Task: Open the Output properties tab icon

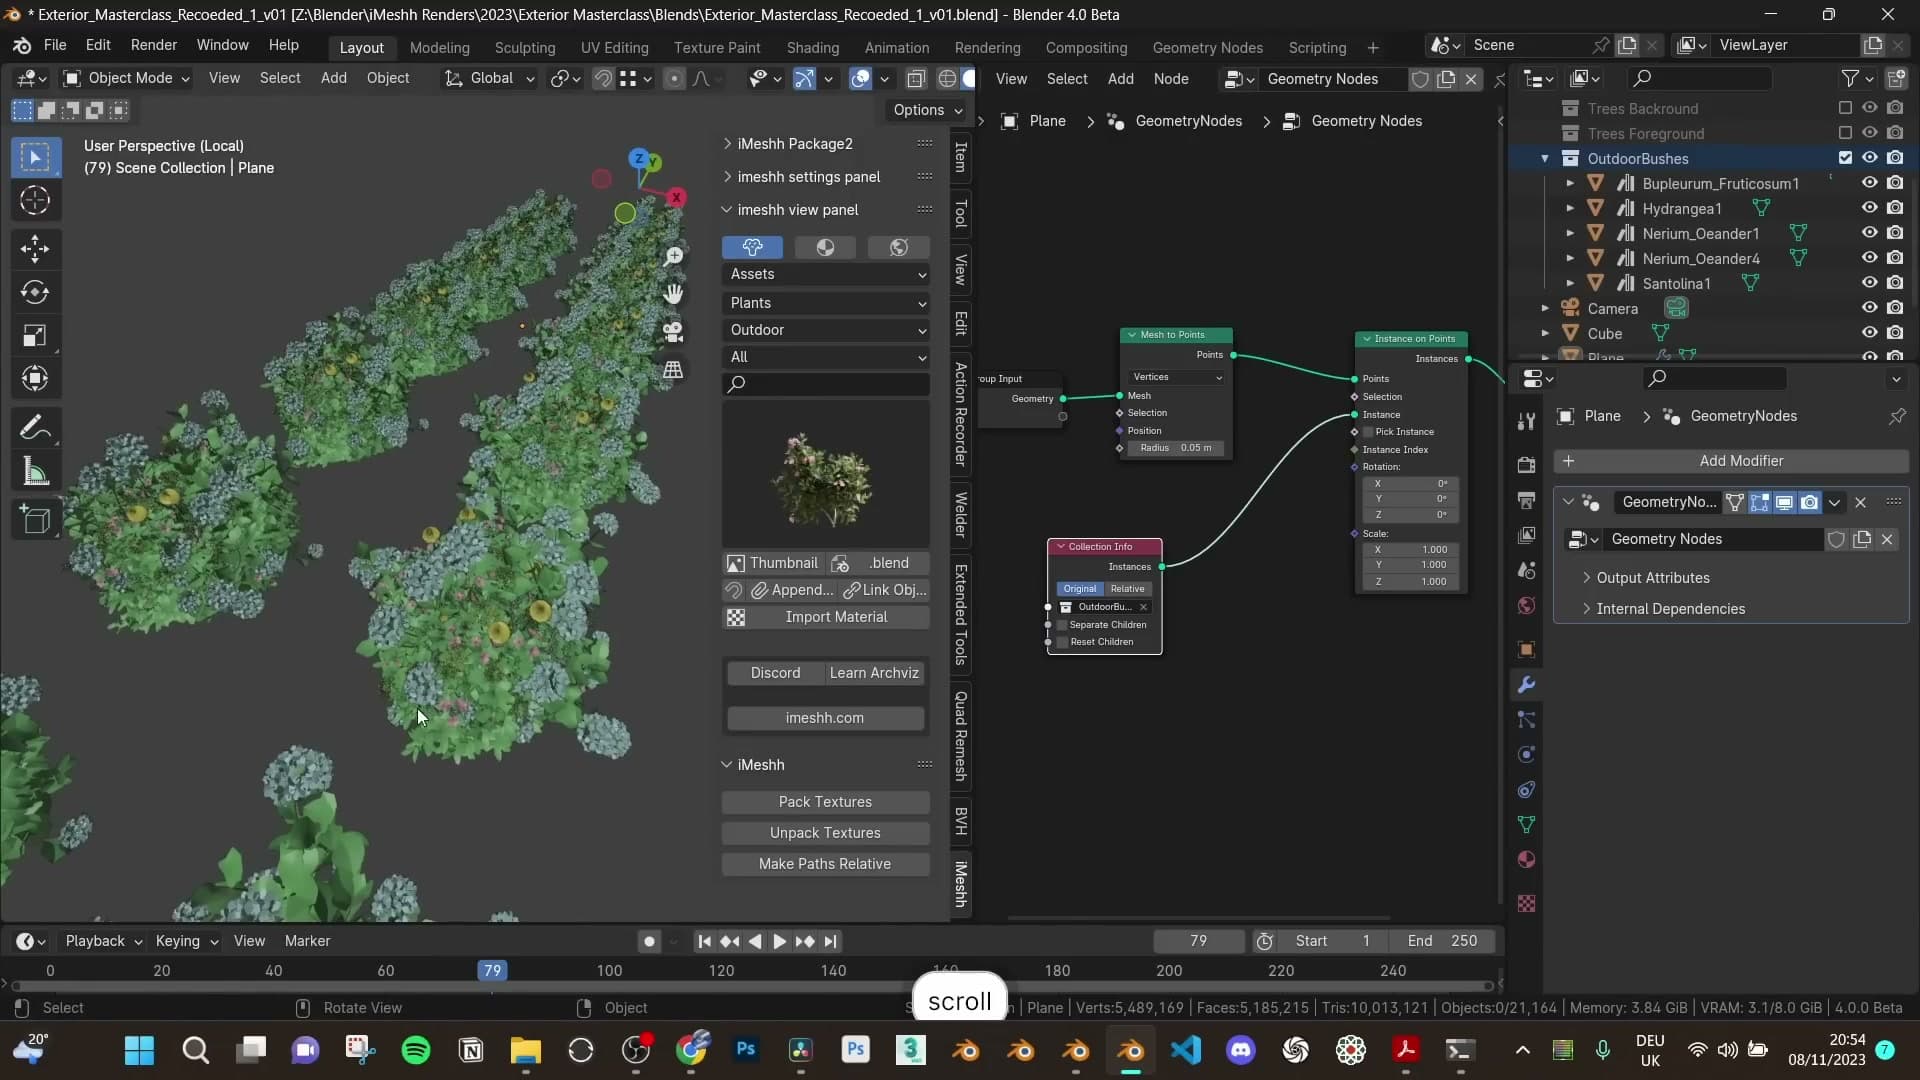Action: pyautogui.click(x=1526, y=500)
